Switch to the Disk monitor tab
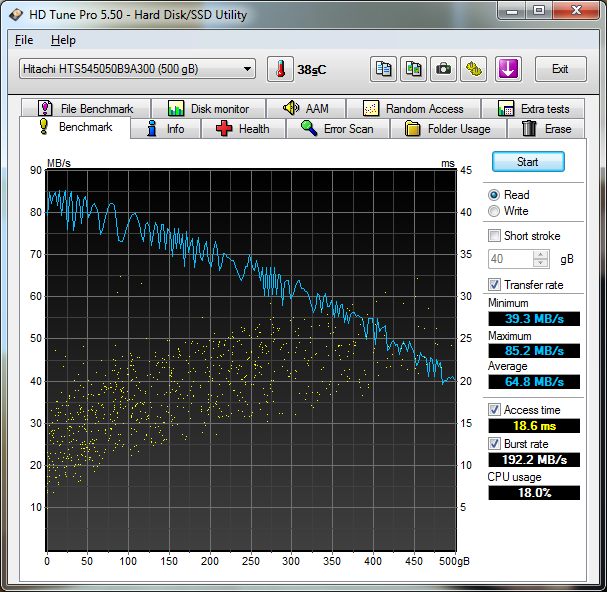Image resolution: width=607 pixels, height=592 pixels. click(209, 108)
